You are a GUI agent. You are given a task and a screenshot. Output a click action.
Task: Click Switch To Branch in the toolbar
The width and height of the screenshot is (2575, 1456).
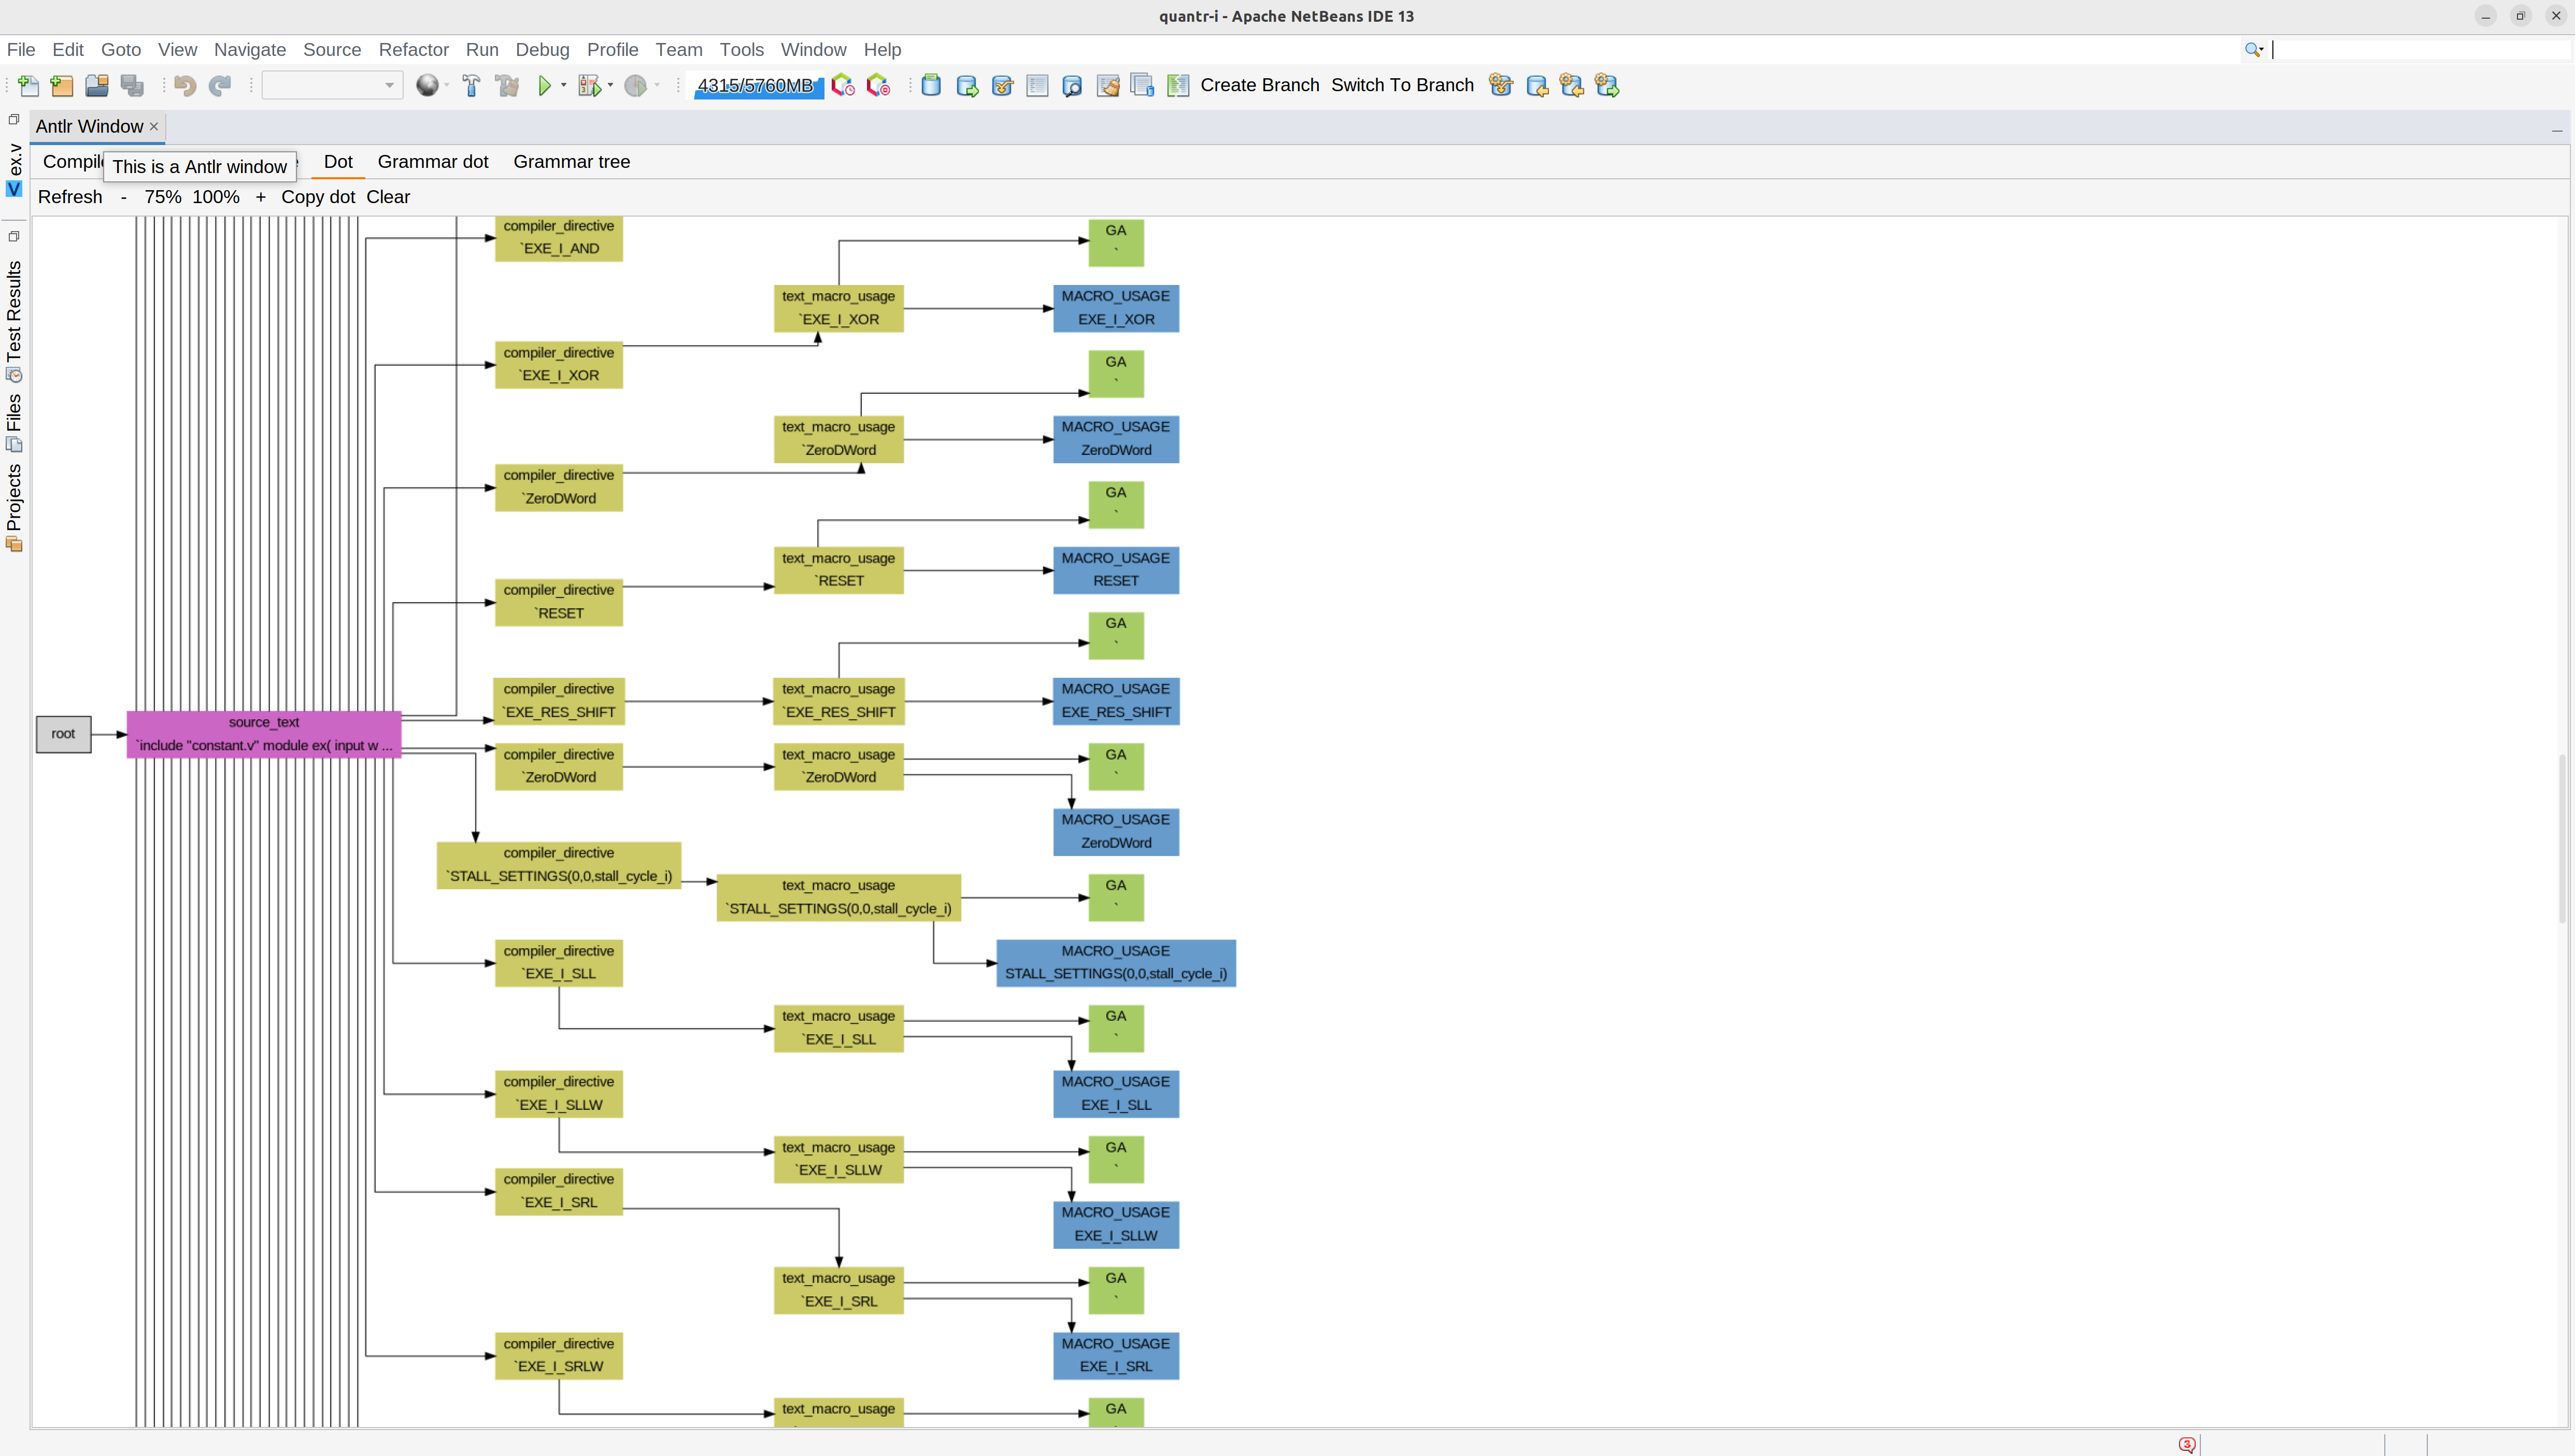(x=1402, y=86)
